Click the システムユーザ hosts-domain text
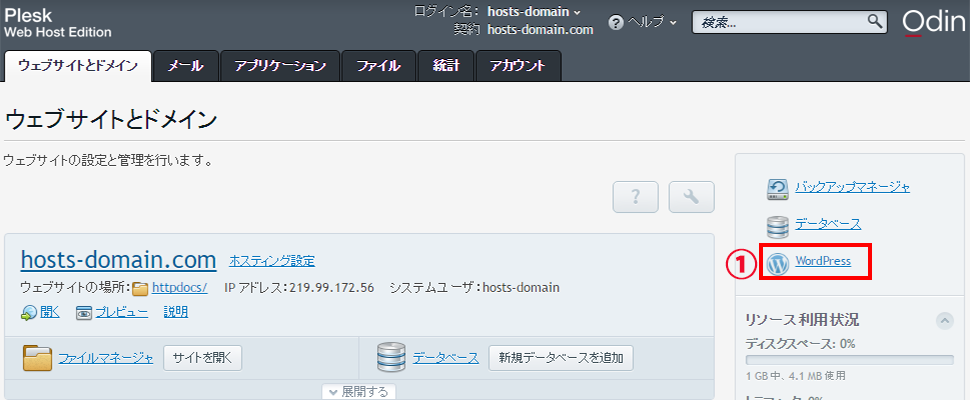 tap(475, 288)
